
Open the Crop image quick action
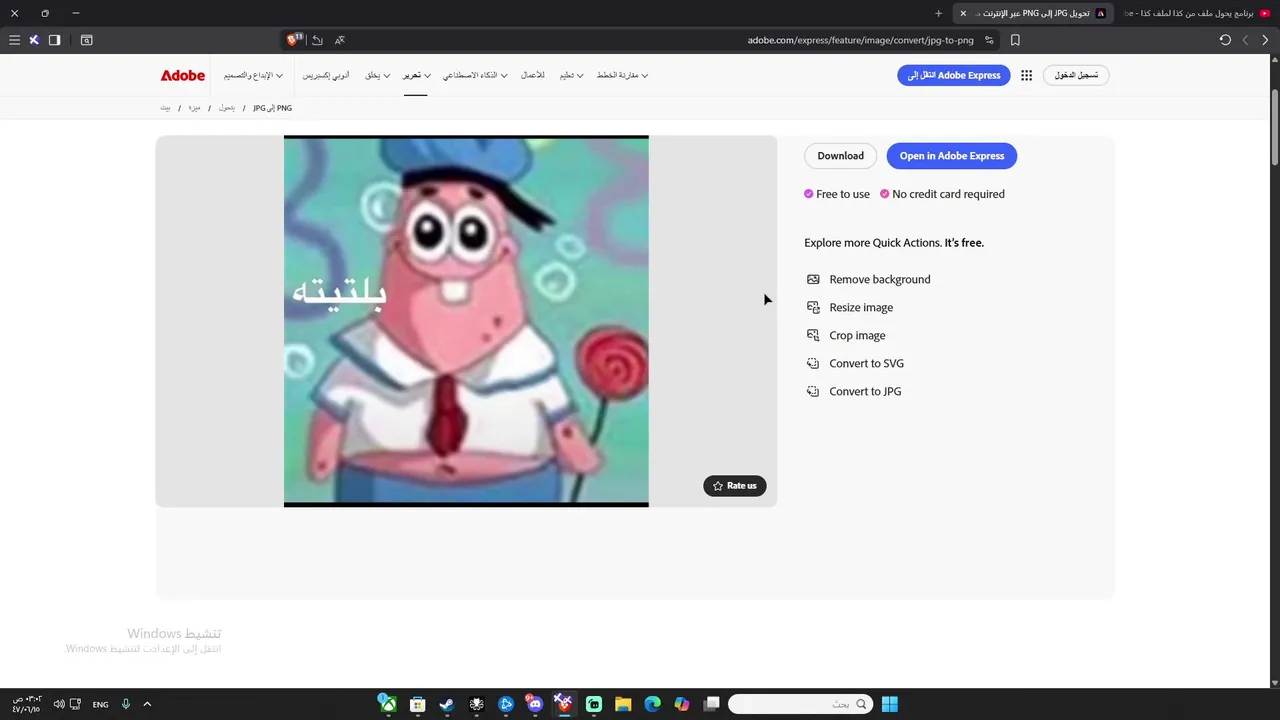click(846, 335)
